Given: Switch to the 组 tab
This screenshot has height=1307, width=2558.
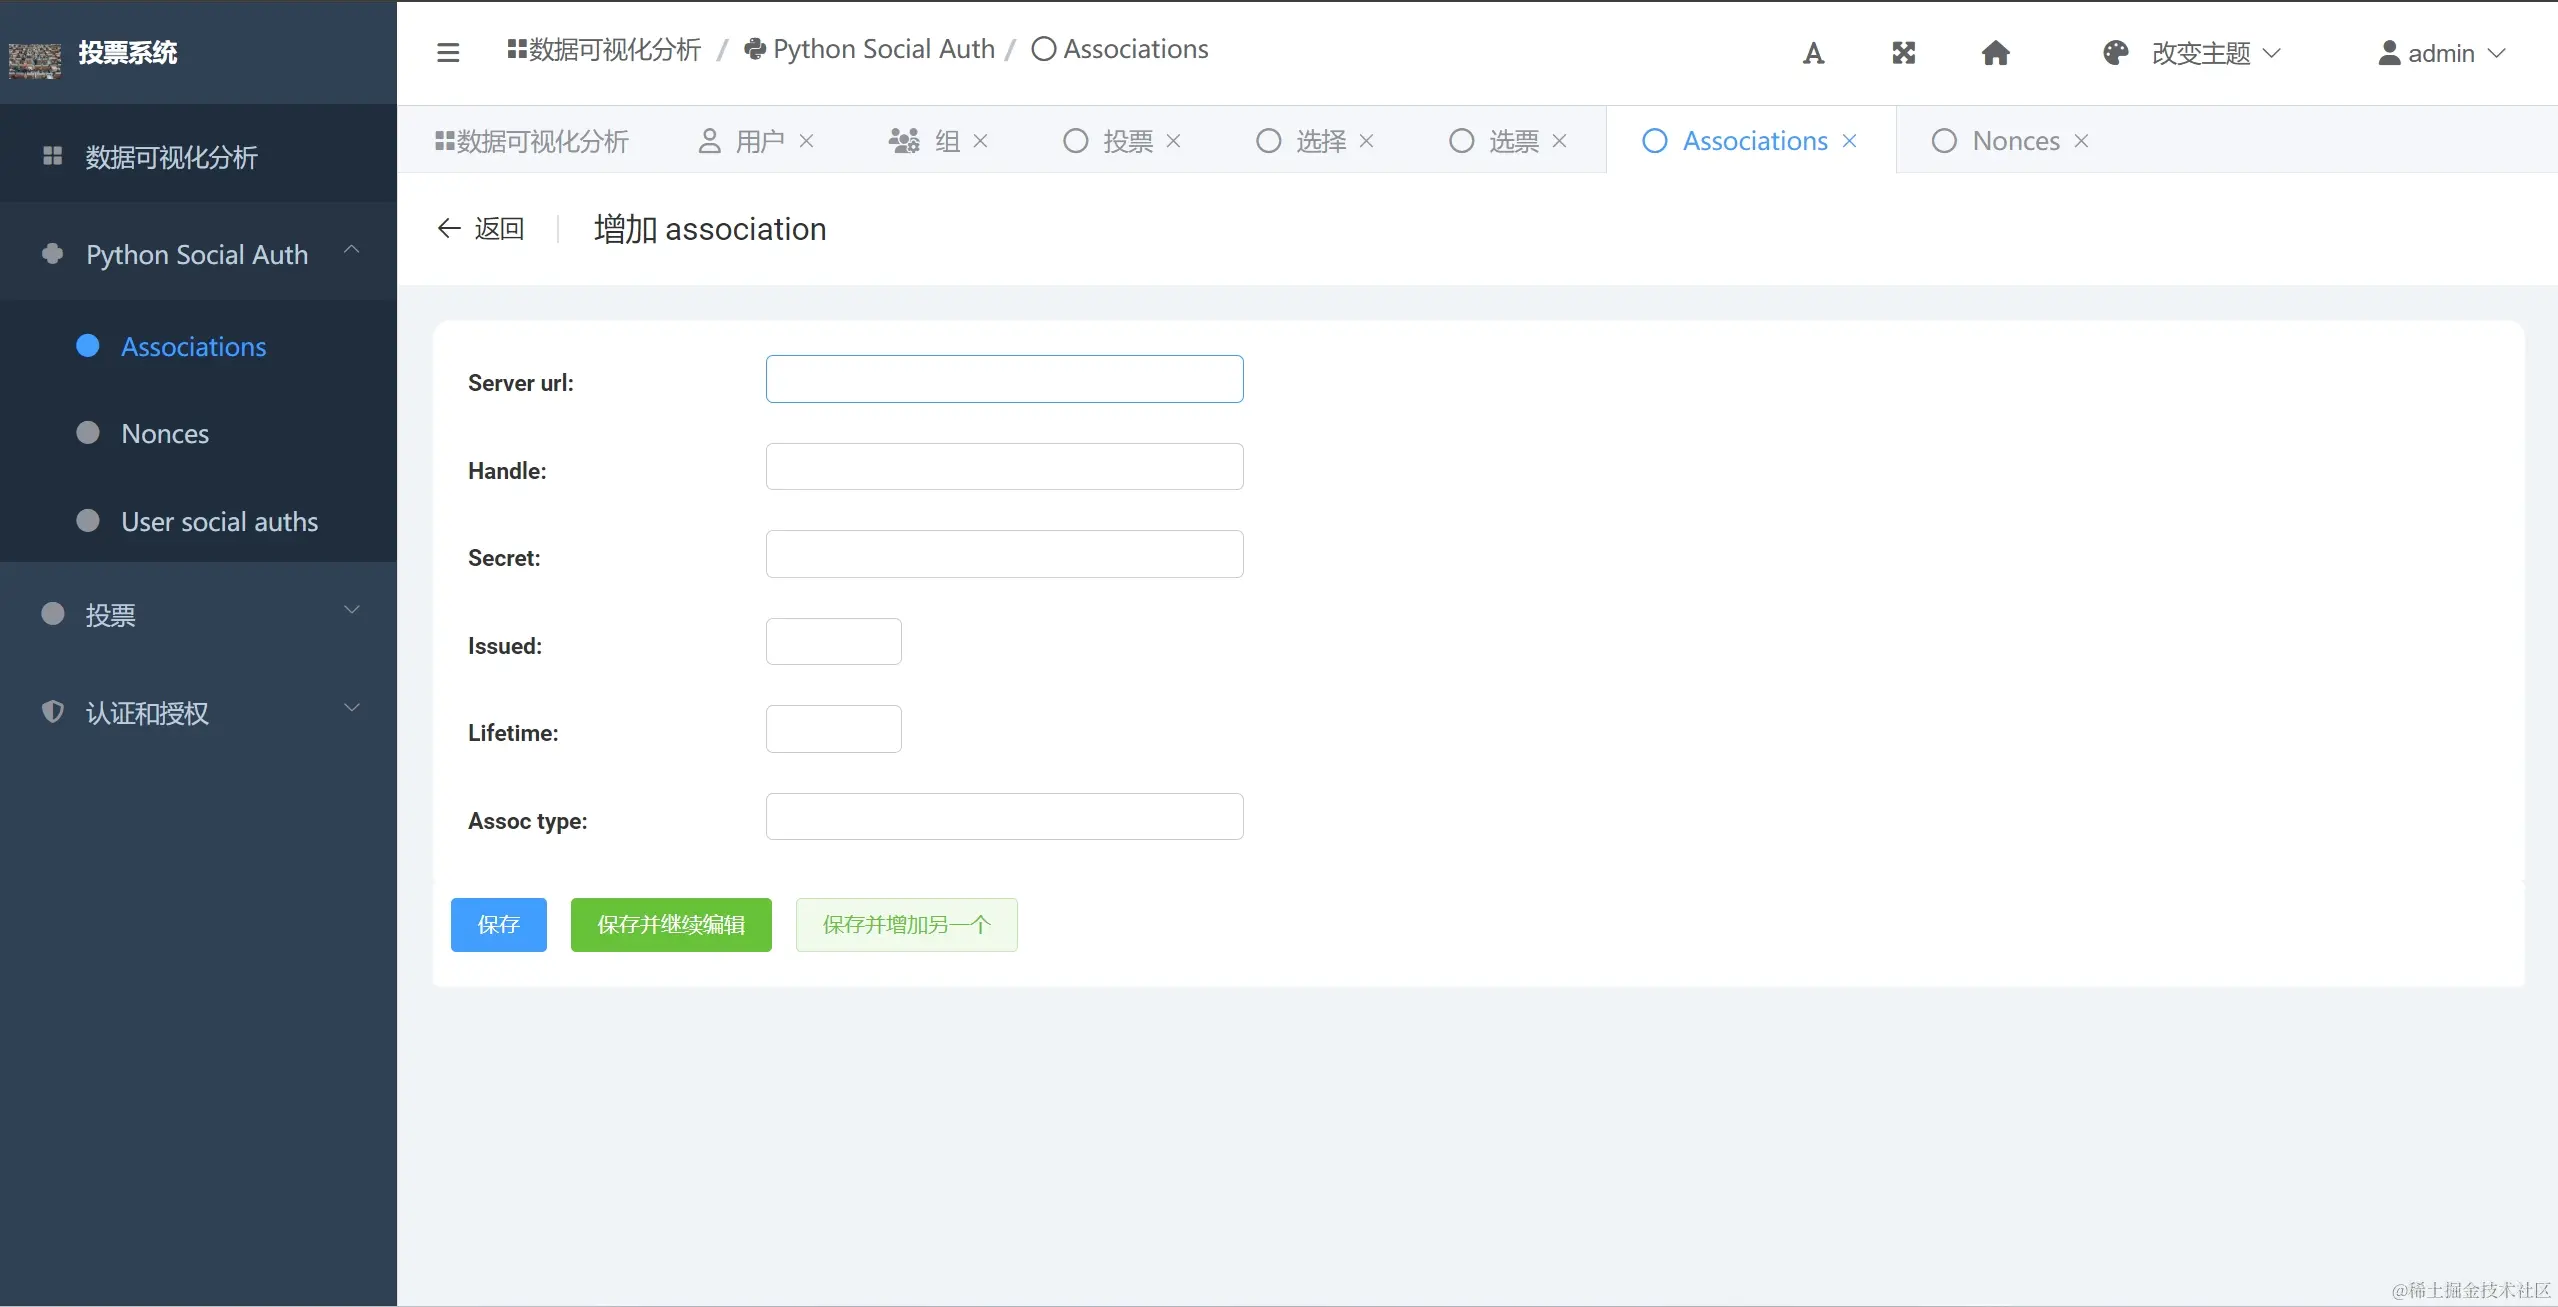Looking at the screenshot, I should click(946, 141).
